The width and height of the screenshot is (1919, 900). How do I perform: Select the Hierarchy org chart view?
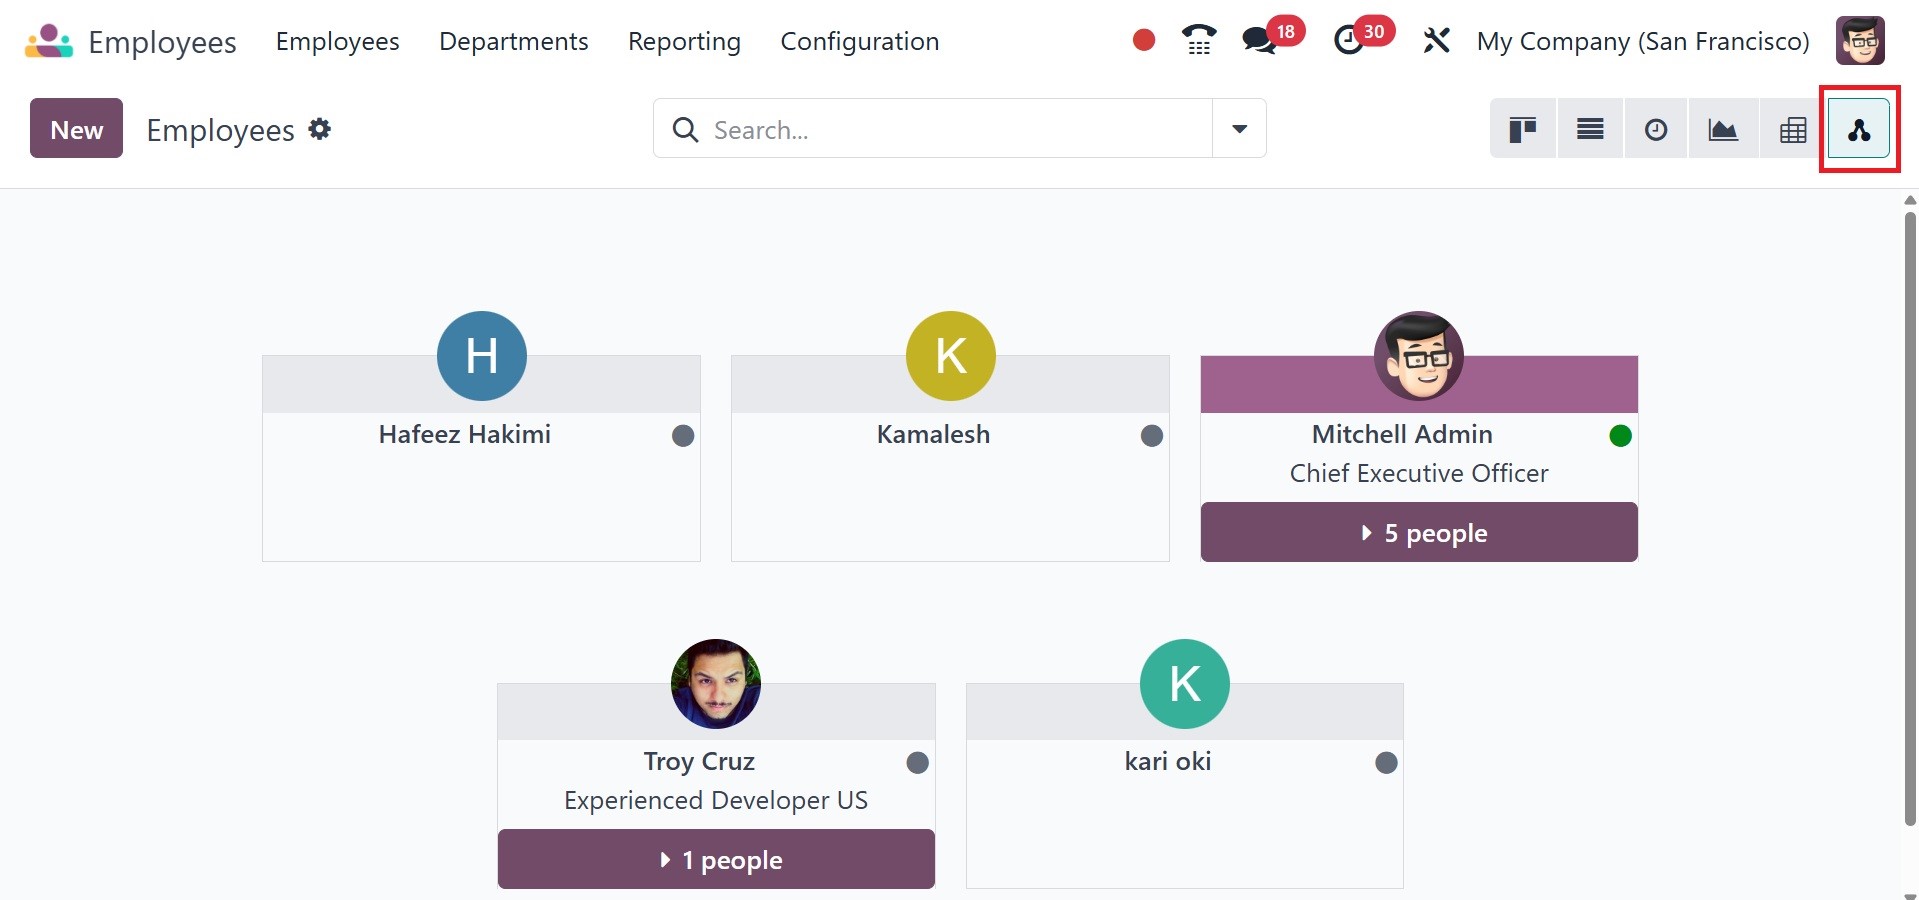1859,129
